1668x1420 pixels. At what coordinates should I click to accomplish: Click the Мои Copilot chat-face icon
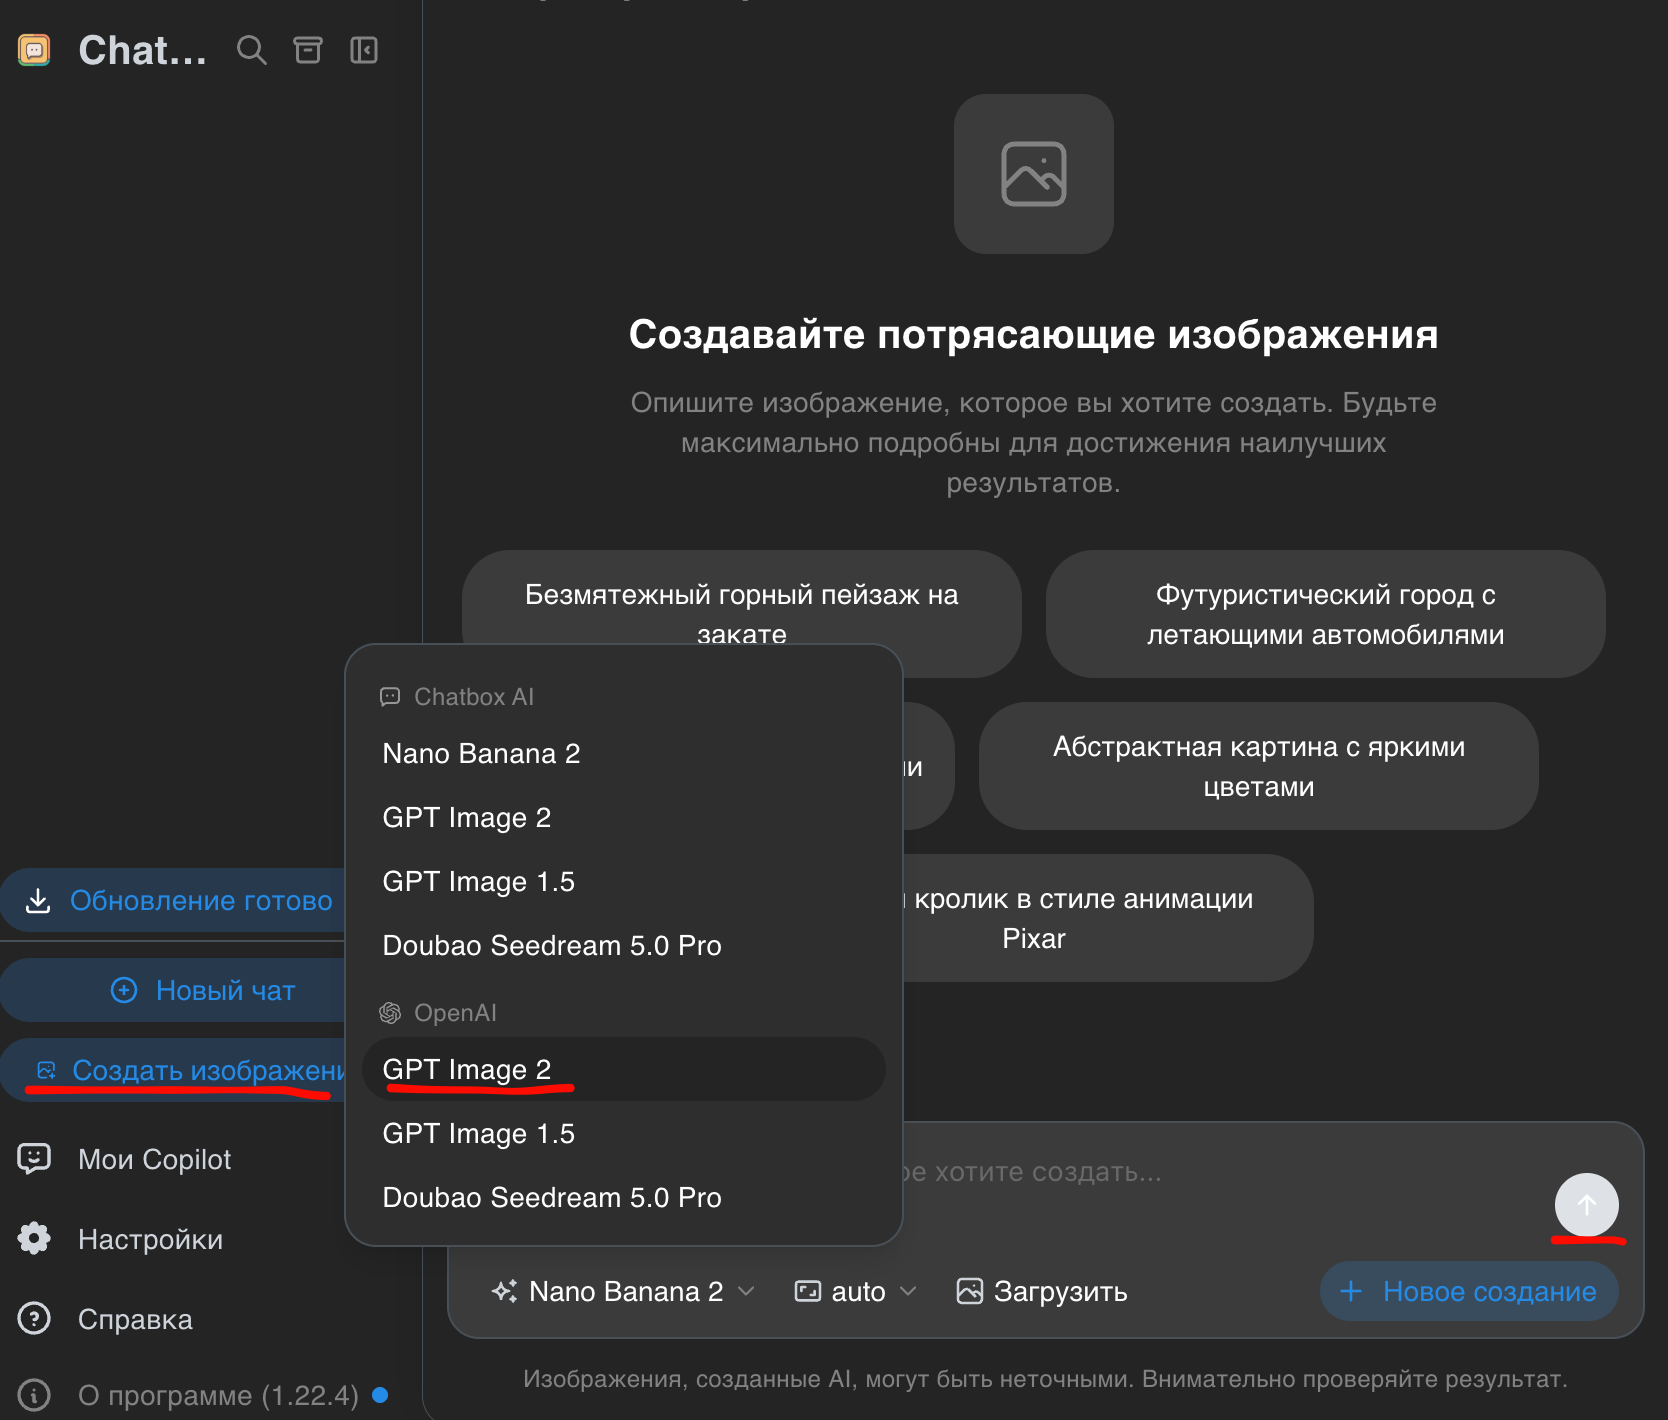[x=34, y=1159]
